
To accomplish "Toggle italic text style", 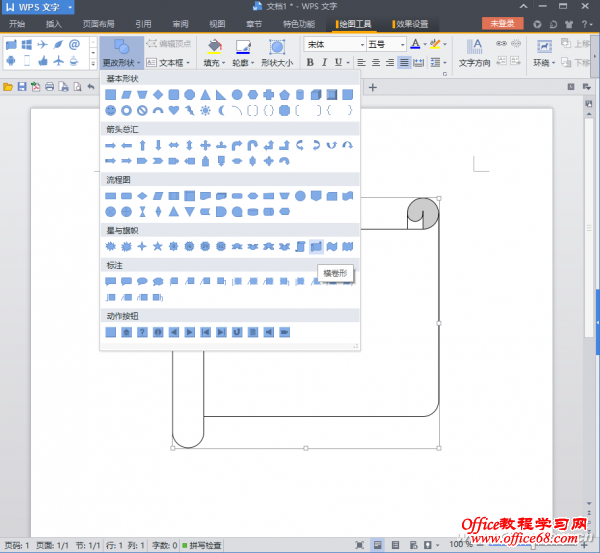I will click(x=325, y=62).
